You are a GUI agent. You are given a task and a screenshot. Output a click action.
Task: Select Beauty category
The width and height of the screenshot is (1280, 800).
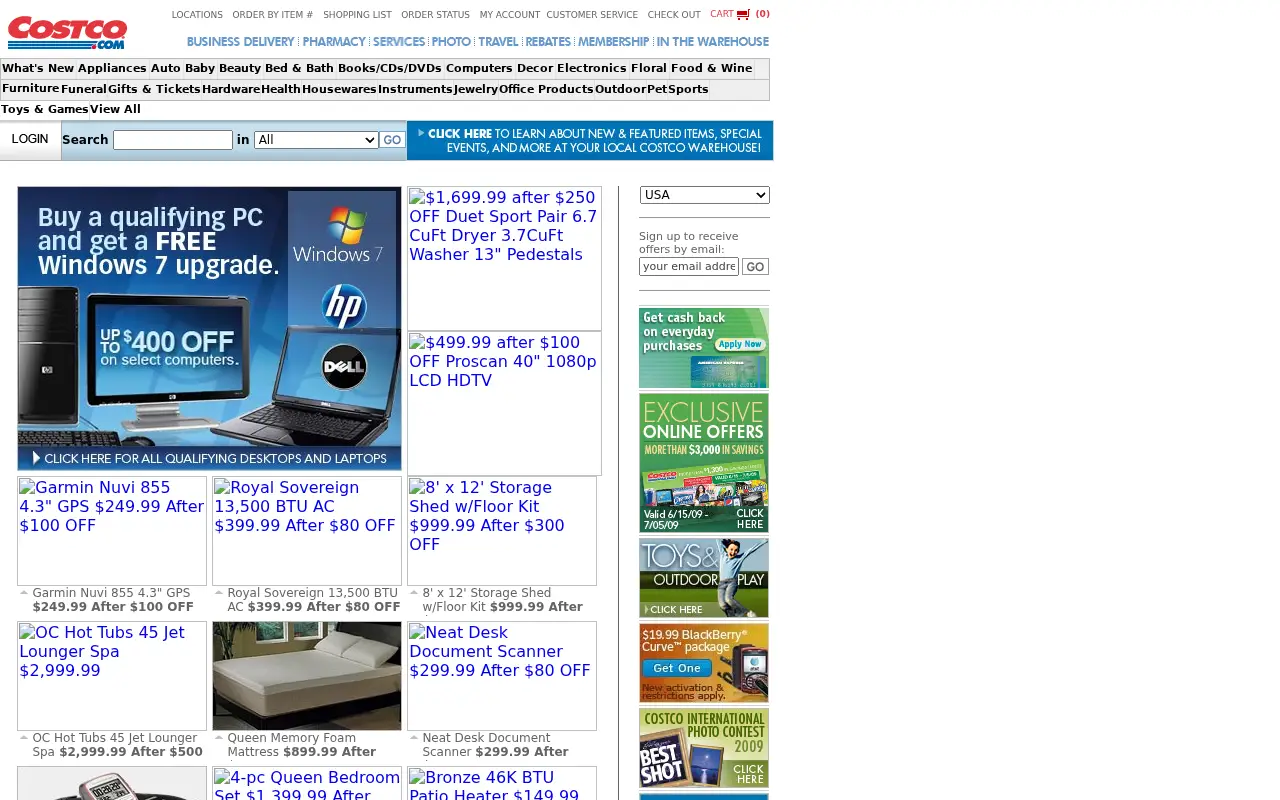[x=240, y=69]
